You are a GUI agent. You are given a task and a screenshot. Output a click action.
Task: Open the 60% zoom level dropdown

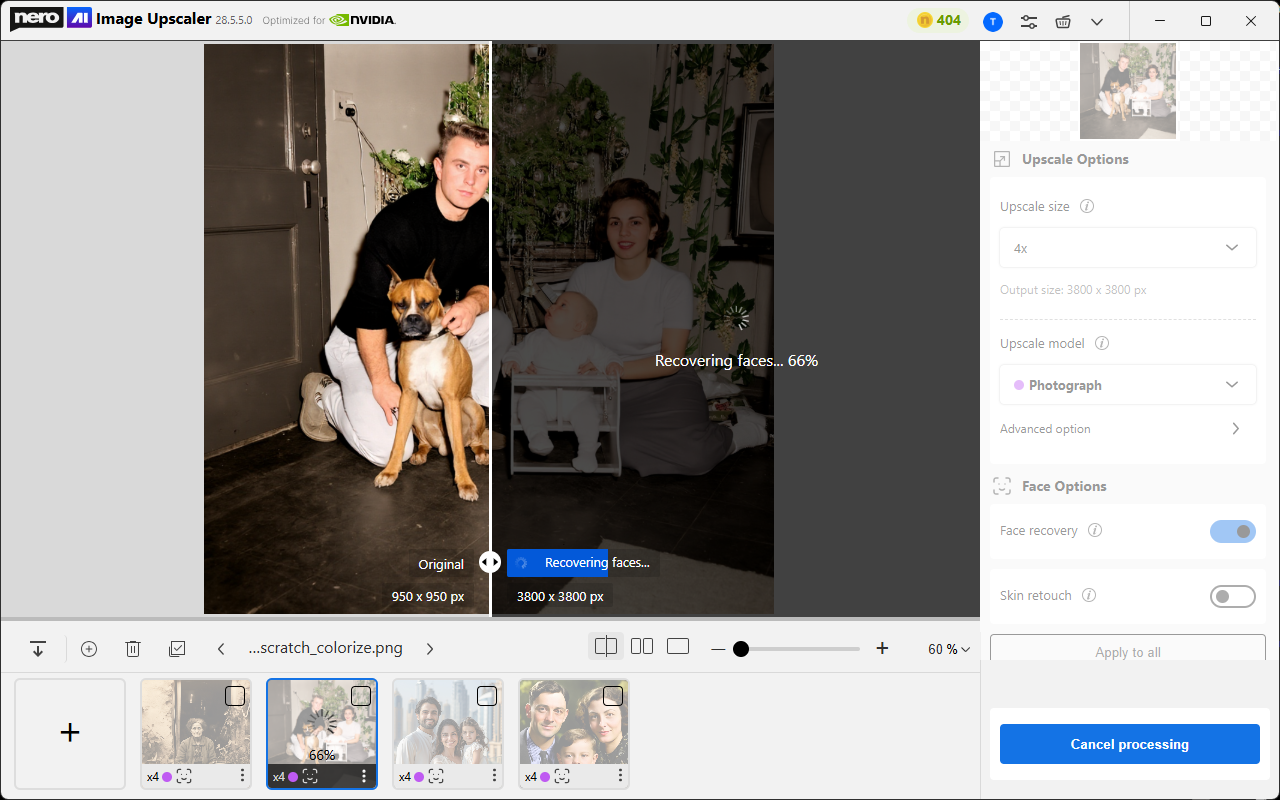[x=948, y=649]
